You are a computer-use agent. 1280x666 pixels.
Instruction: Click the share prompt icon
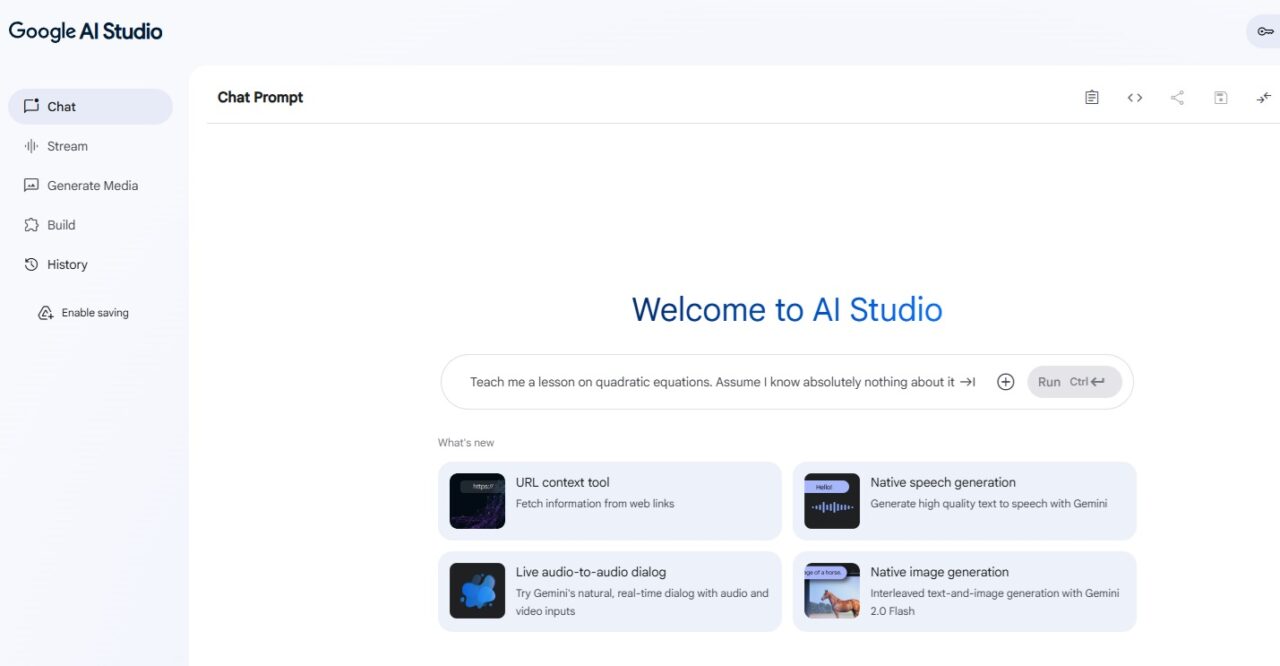pyautogui.click(x=1177, y=97)
